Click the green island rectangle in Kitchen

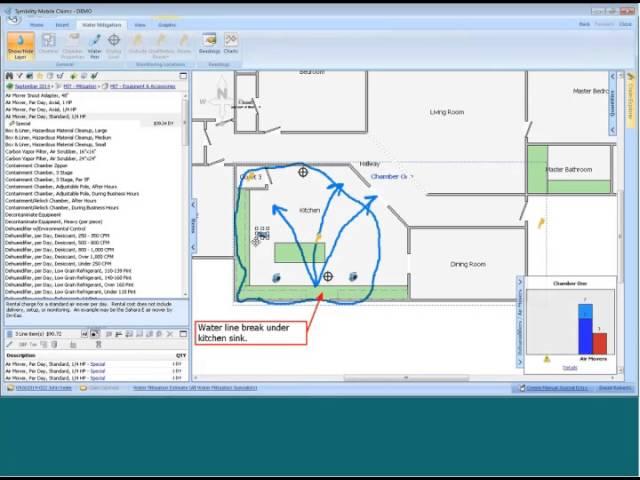[300, 253]
